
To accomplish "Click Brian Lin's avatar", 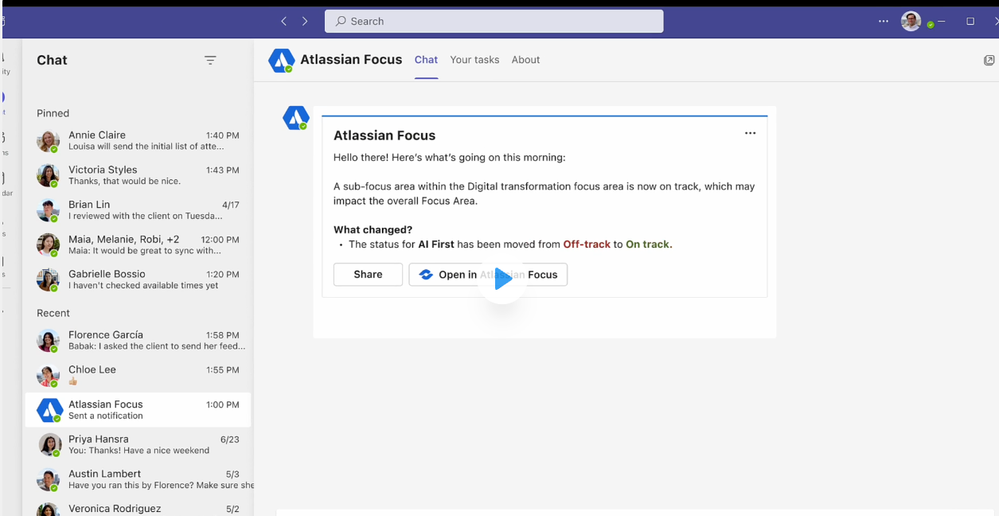I will click(48, 210).
